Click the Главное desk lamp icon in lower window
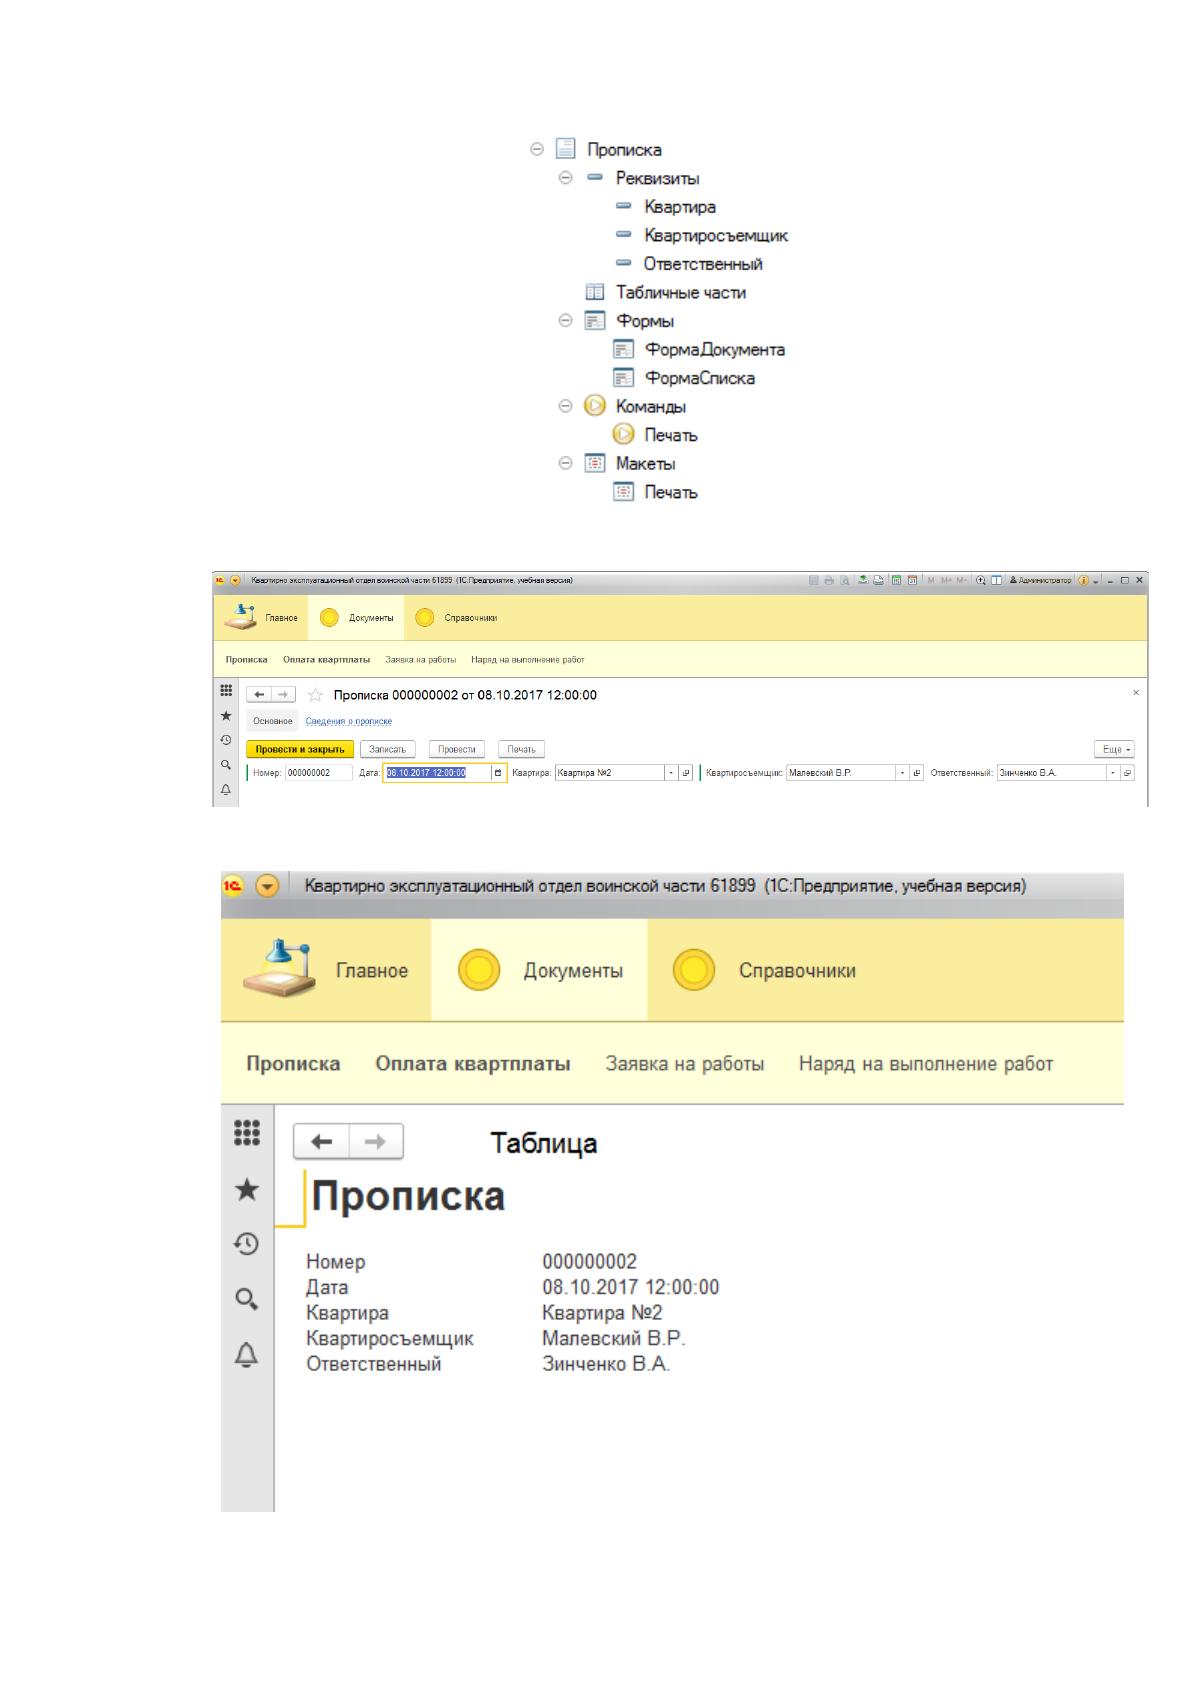 coord(278,967)
